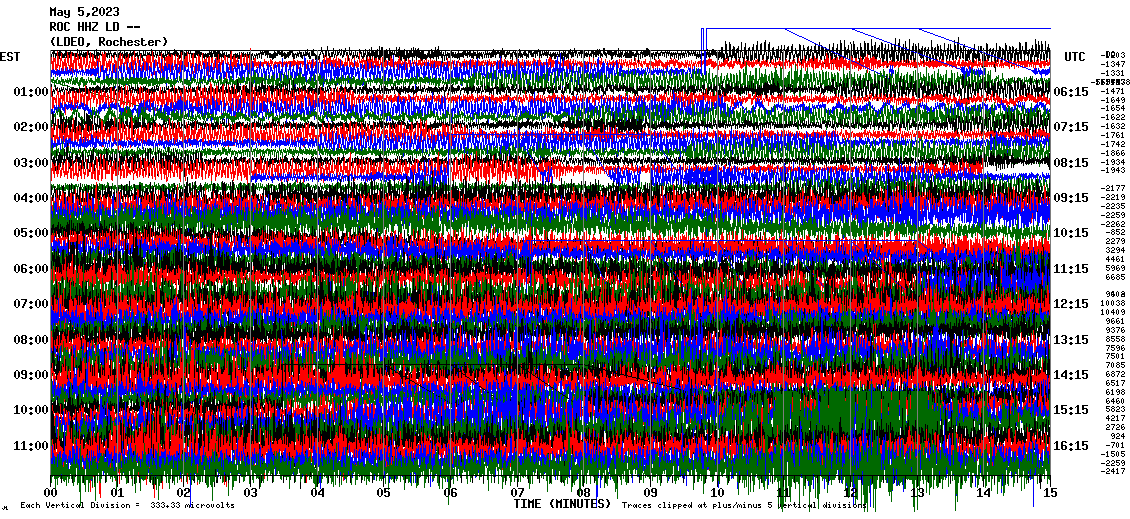This screenshot has height=519, width=1130.
Task: Click minute 15 on the time axis
Action: (x=1049, y=493)
